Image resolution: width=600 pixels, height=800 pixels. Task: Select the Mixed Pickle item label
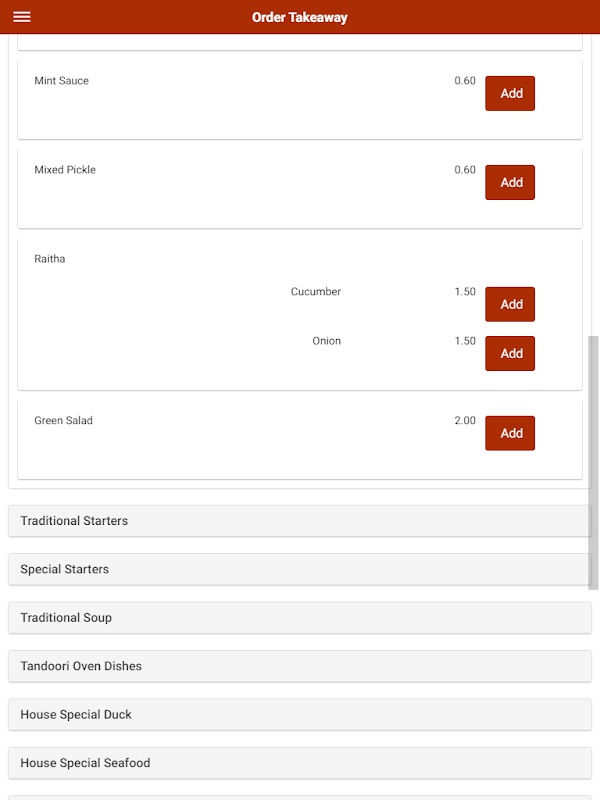click(65, 170)
